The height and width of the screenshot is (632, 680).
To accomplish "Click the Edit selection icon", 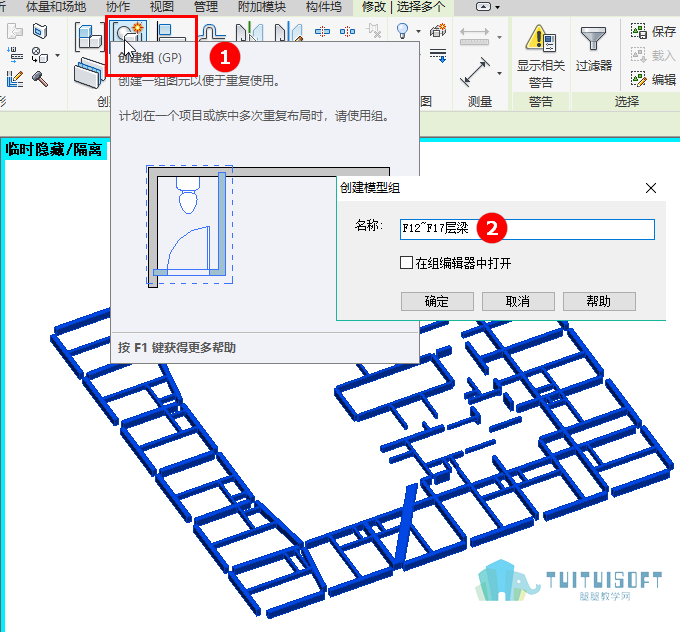I will pos(638,79).
